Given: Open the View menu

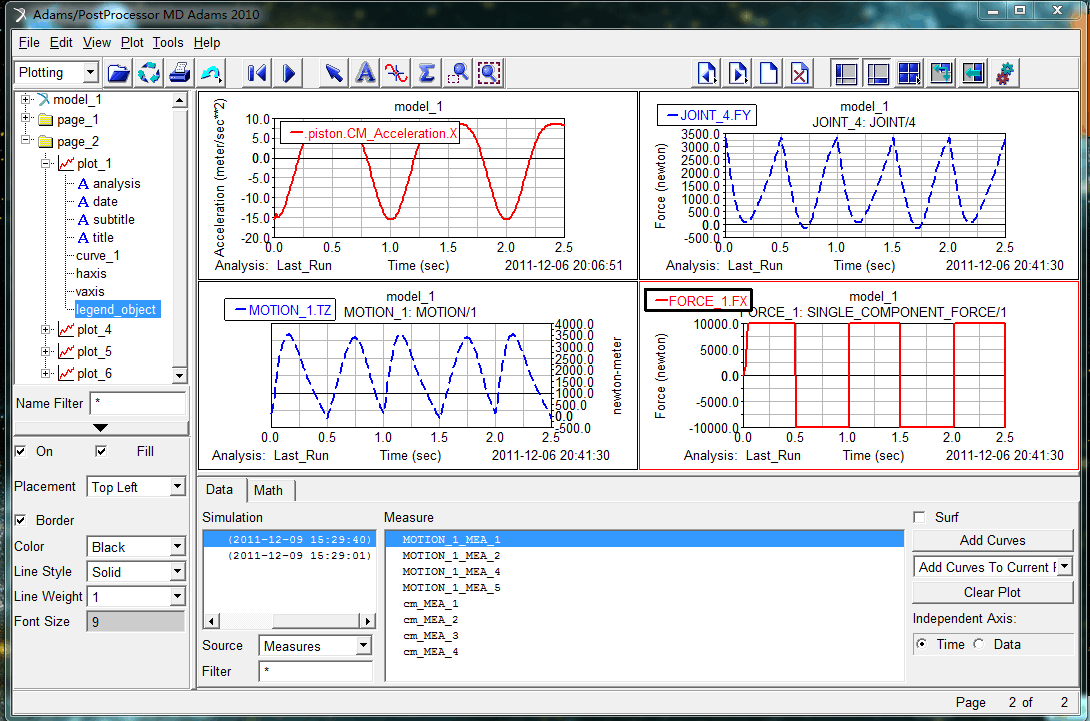Looking at the screenshot, I should pyautogui.click(x=97, y=42).
